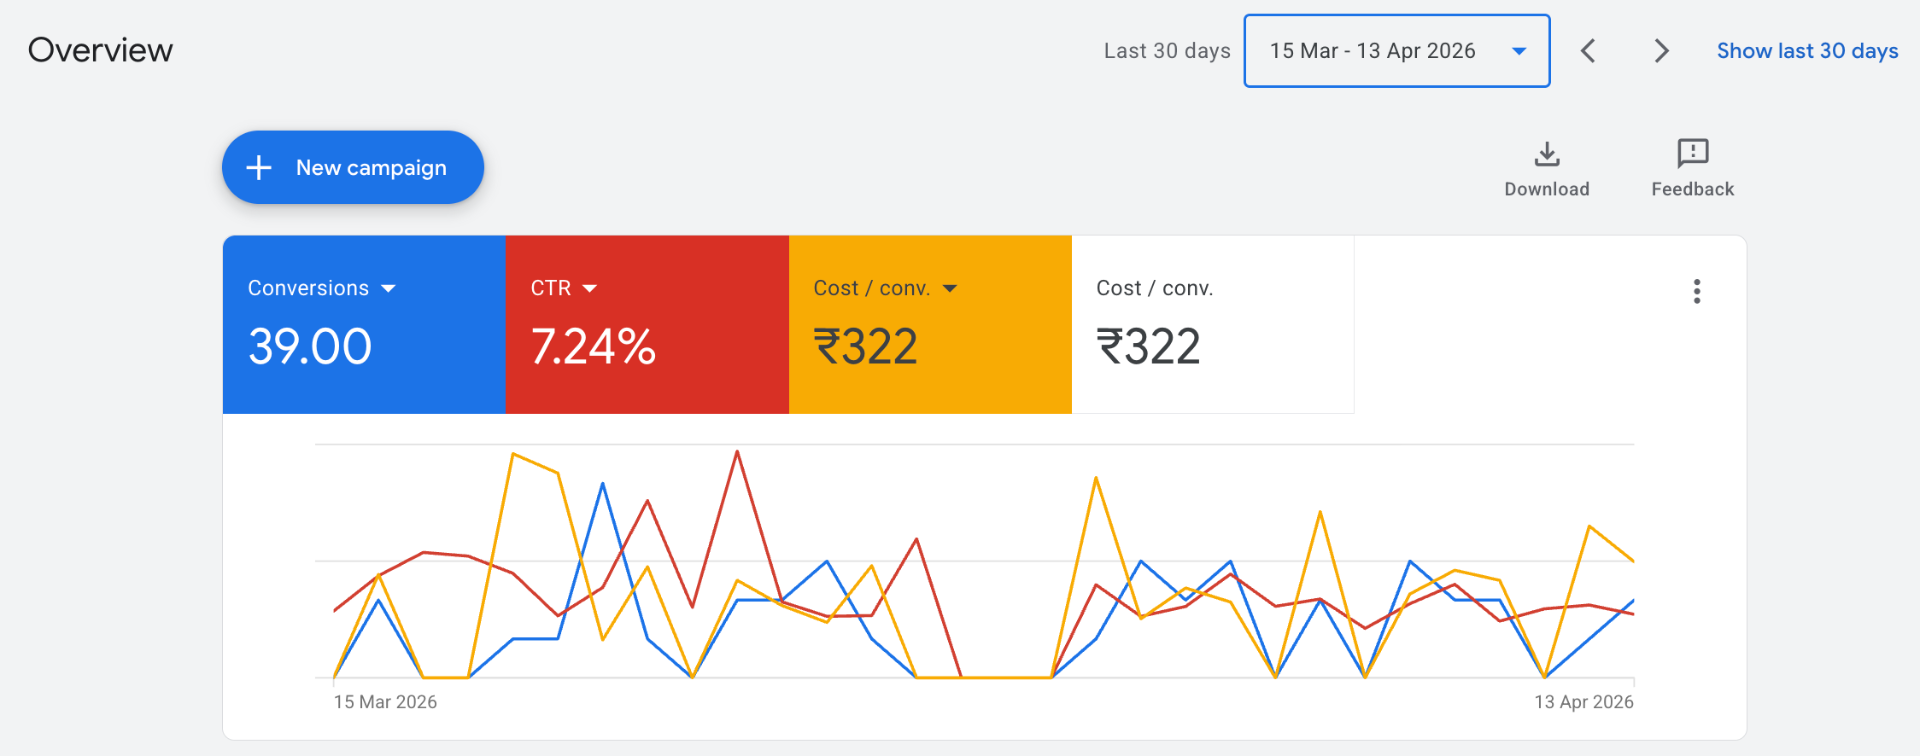Open the Feedback icon
Screen dimensions: 1920x756
pos(1692,168)
